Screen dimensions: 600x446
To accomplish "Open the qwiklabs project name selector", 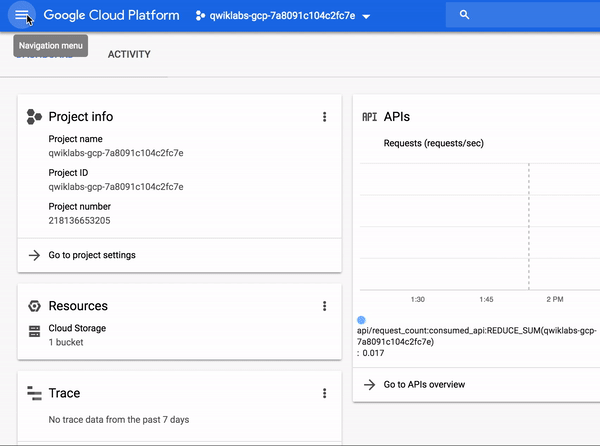I will tap(282, 16).
